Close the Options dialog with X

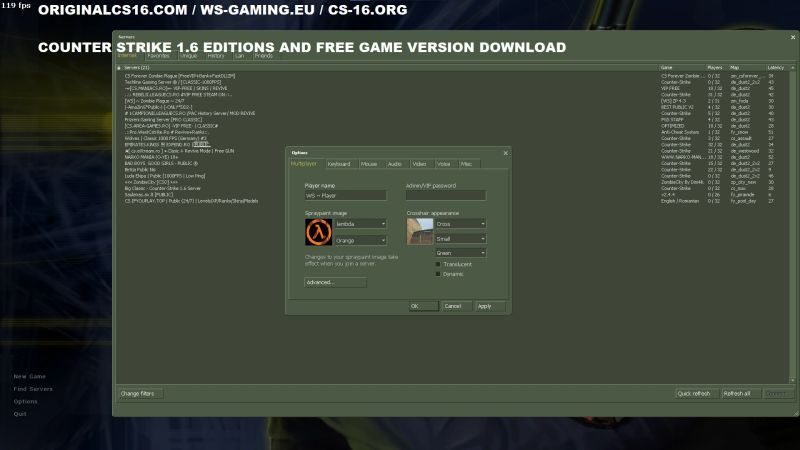tap(506, 153)
